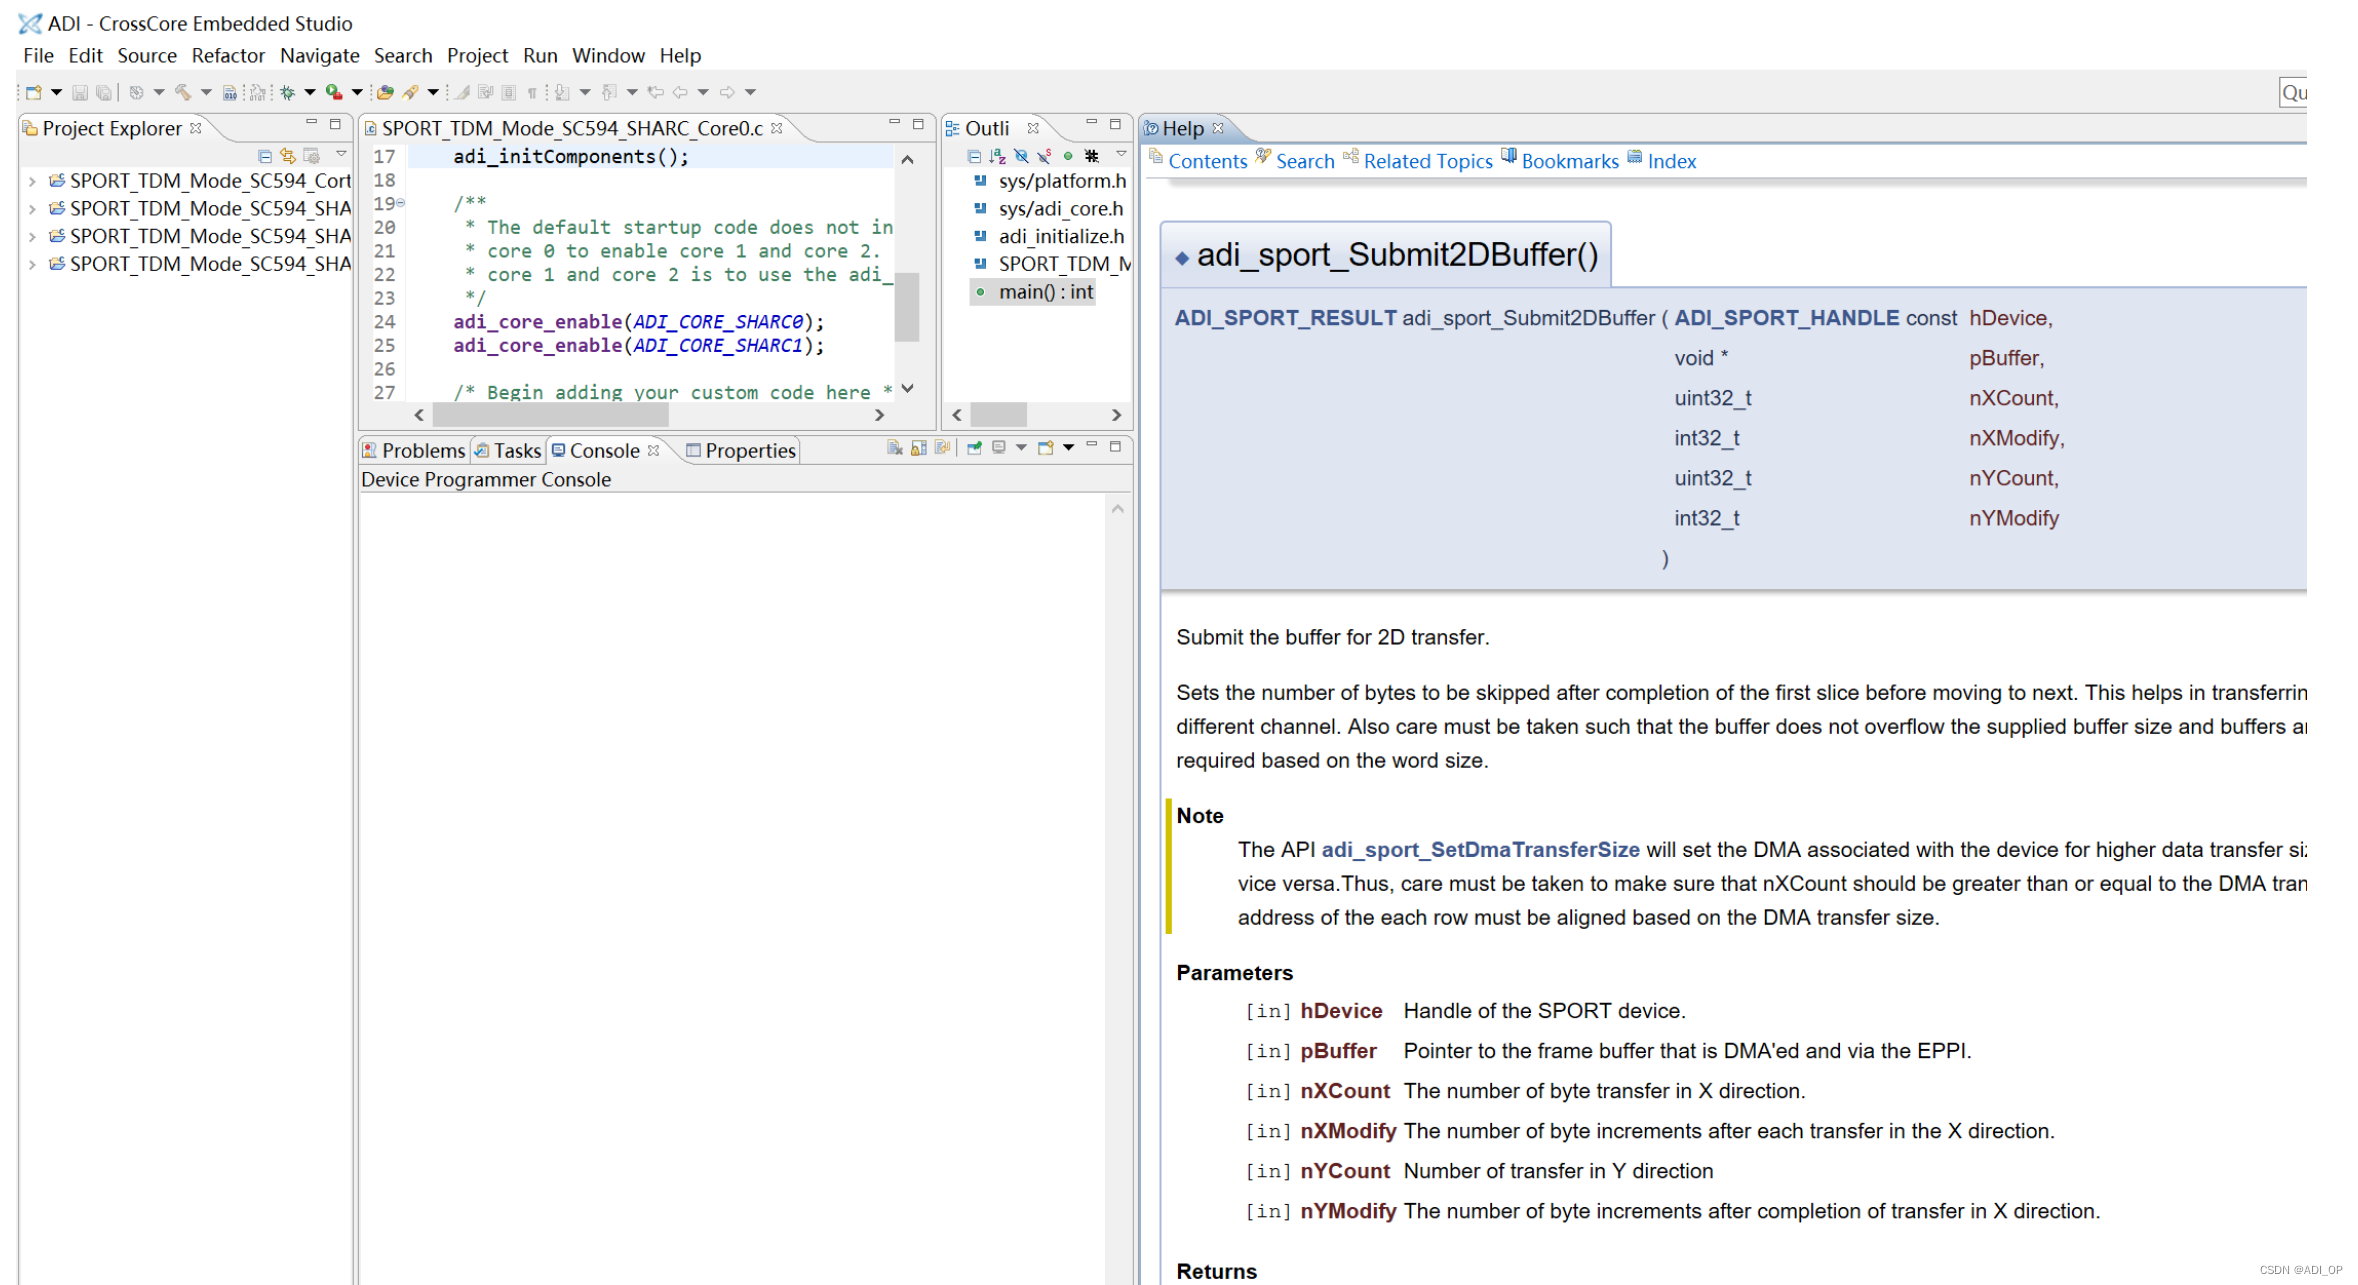Open Help Contents link
Screen dimensions: 2358x1285
tap(1207, 161)
